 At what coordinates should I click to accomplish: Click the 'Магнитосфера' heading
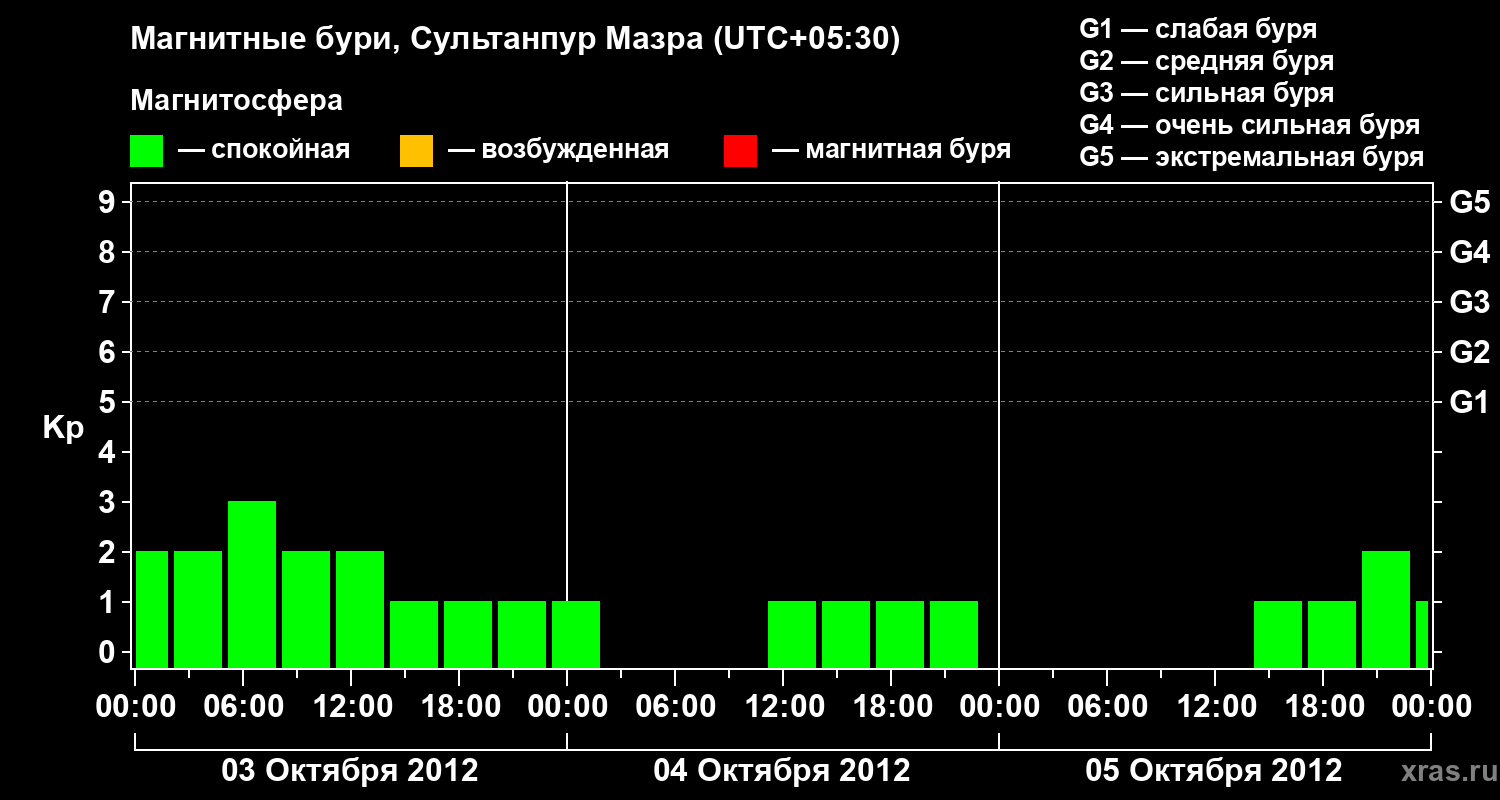click(237, 101)
